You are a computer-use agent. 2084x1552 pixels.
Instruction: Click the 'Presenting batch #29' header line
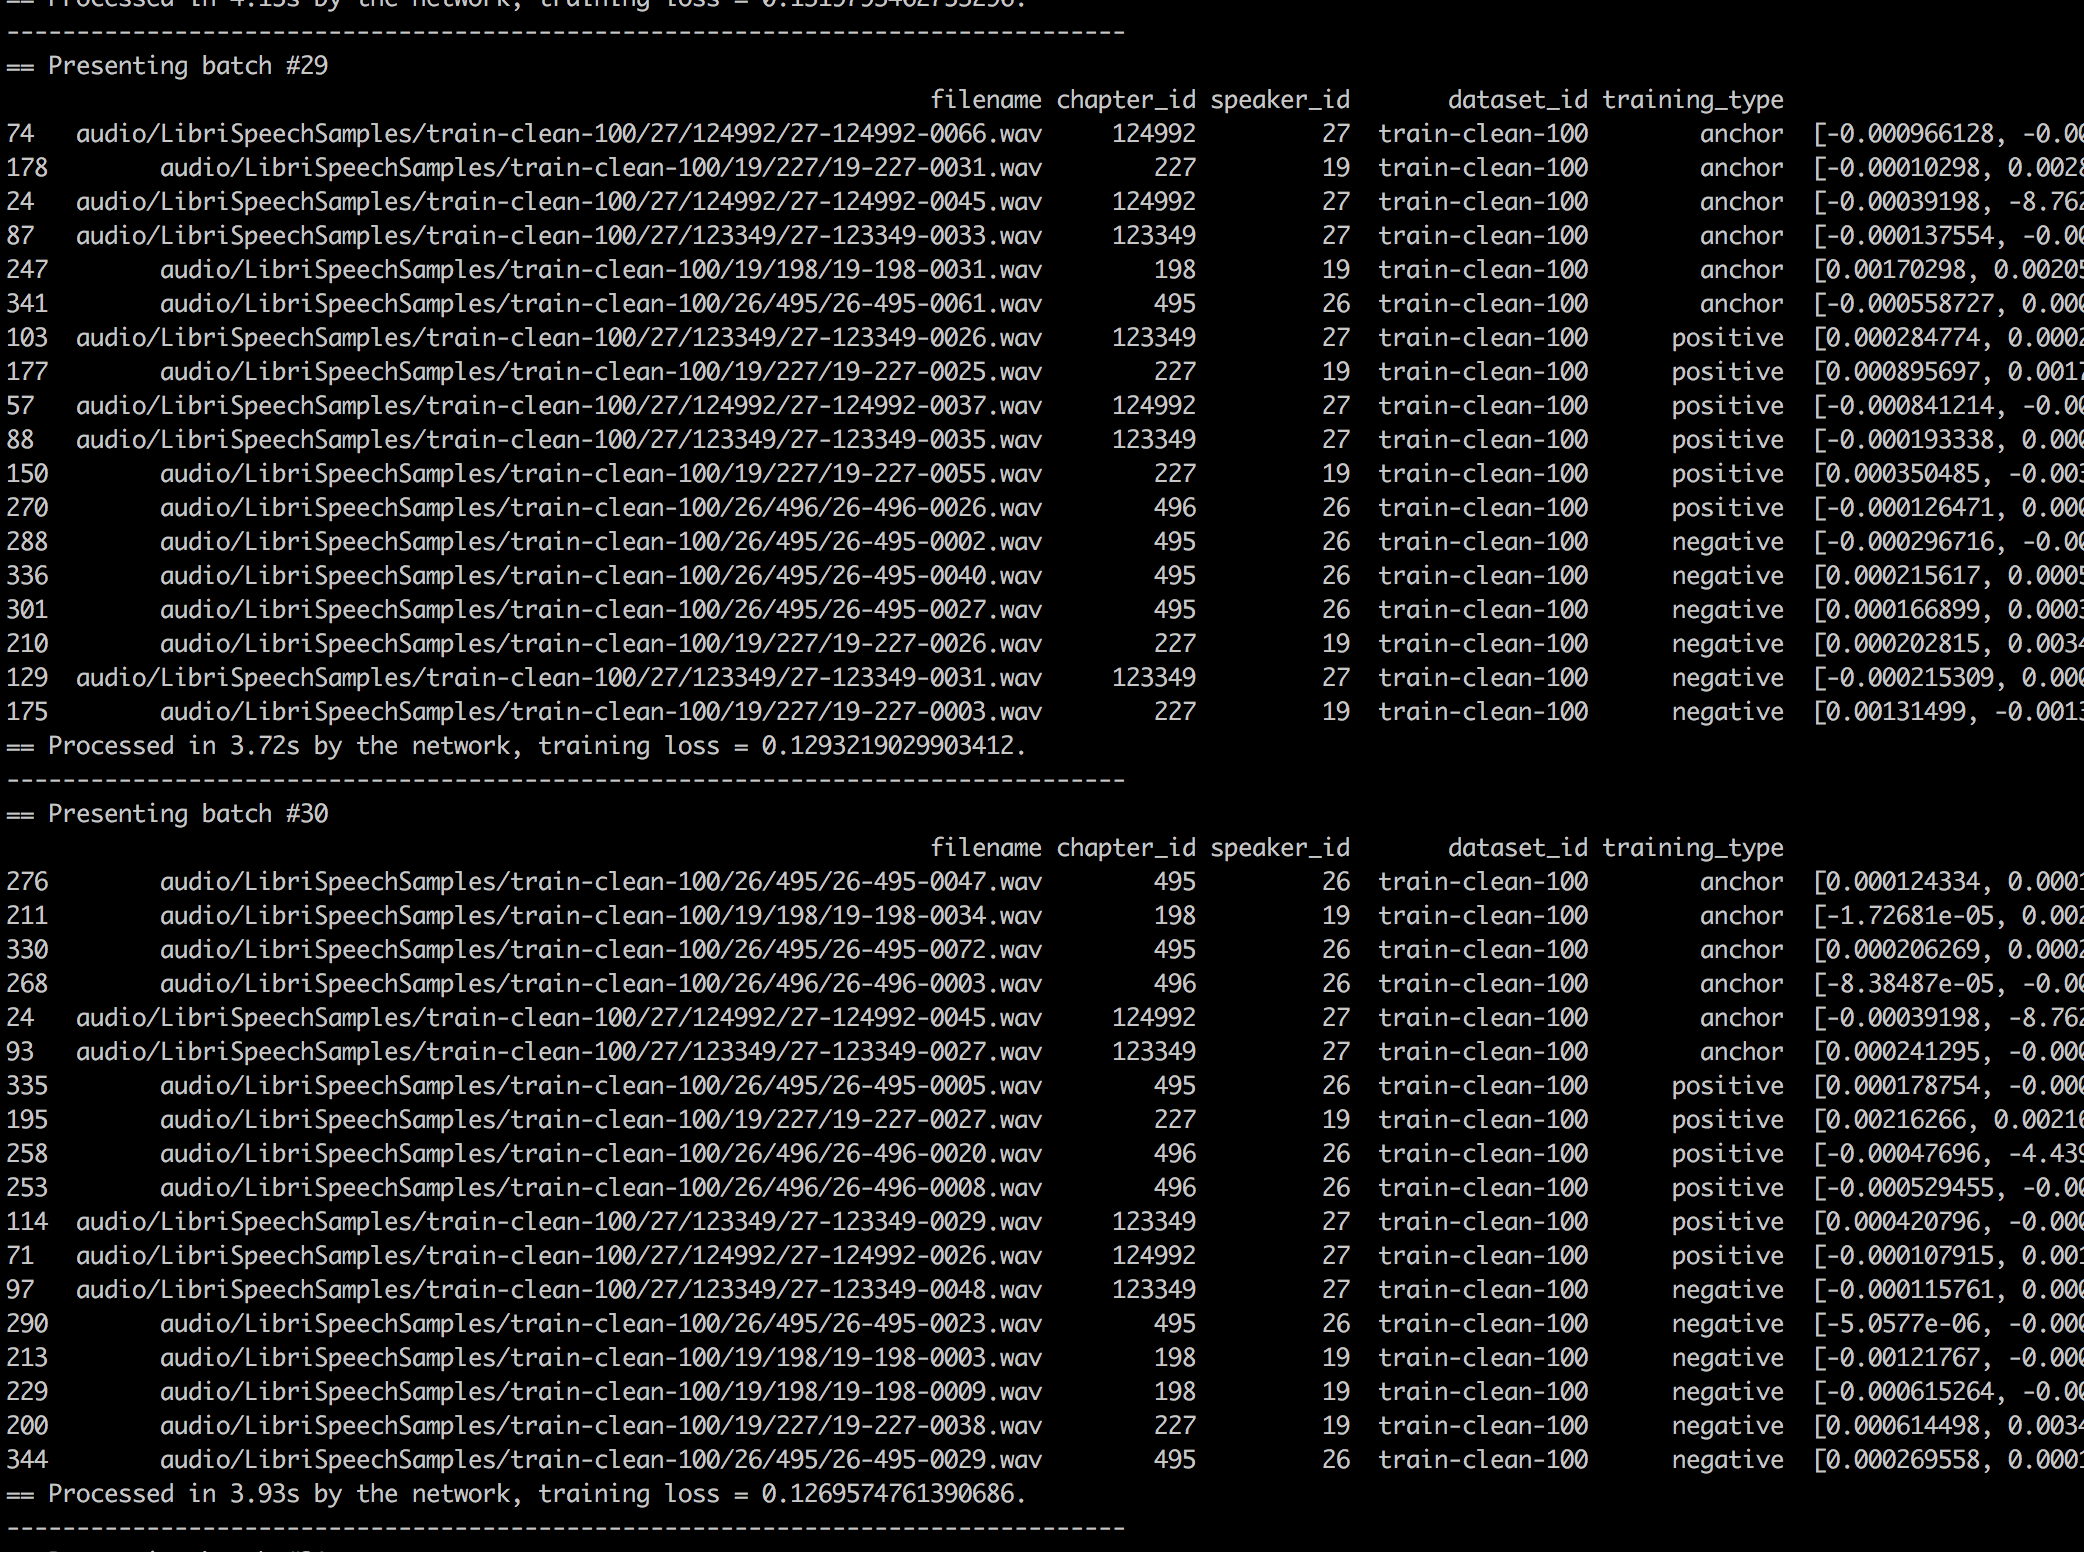tap(187, 66)
